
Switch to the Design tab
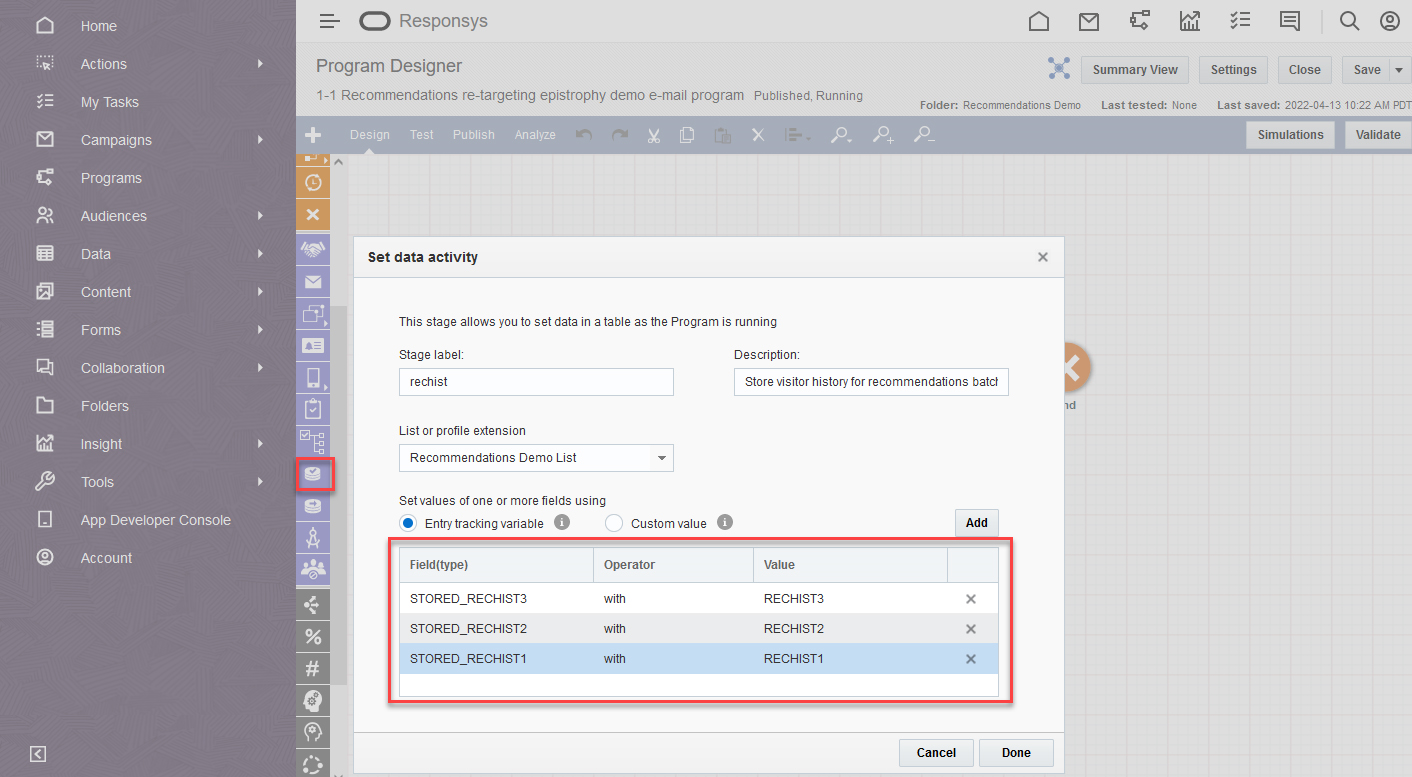click(x=370, y=135)
